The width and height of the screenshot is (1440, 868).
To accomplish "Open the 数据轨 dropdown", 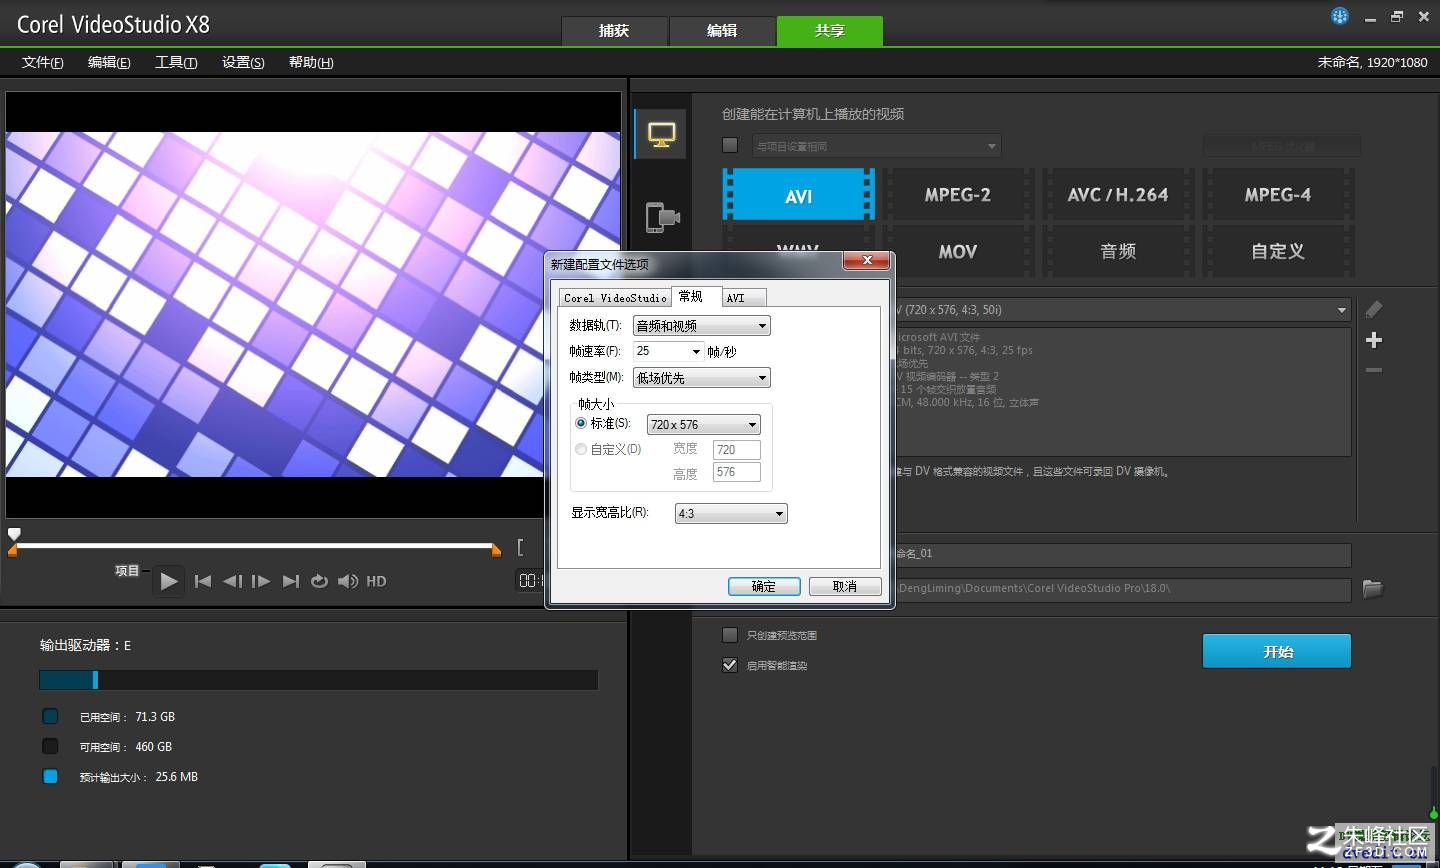I will point(702,326).
